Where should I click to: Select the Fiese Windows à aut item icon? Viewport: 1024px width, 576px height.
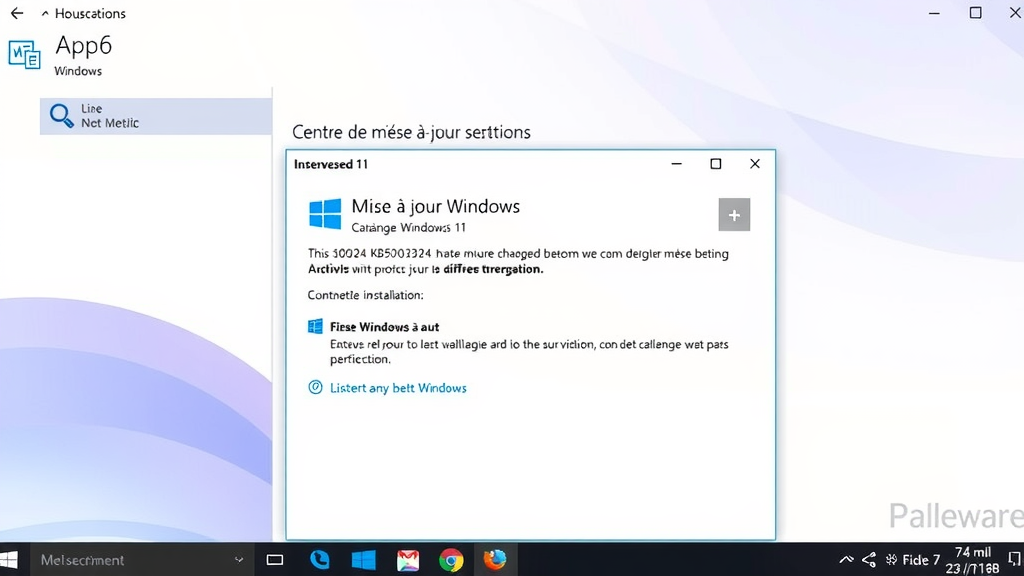(x=316, y=326)
